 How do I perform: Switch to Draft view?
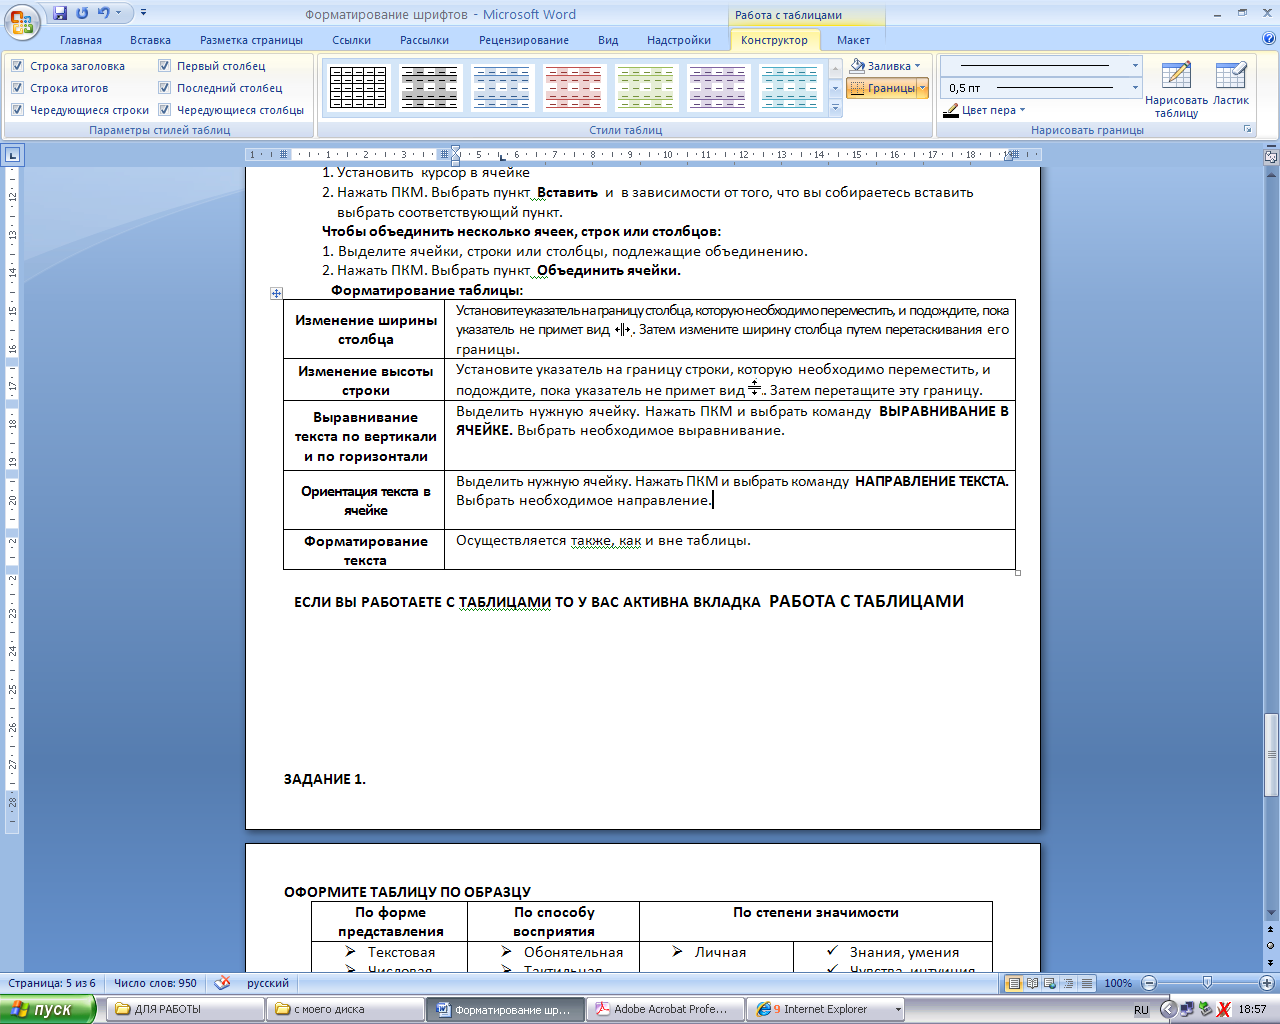point(1087,983)
